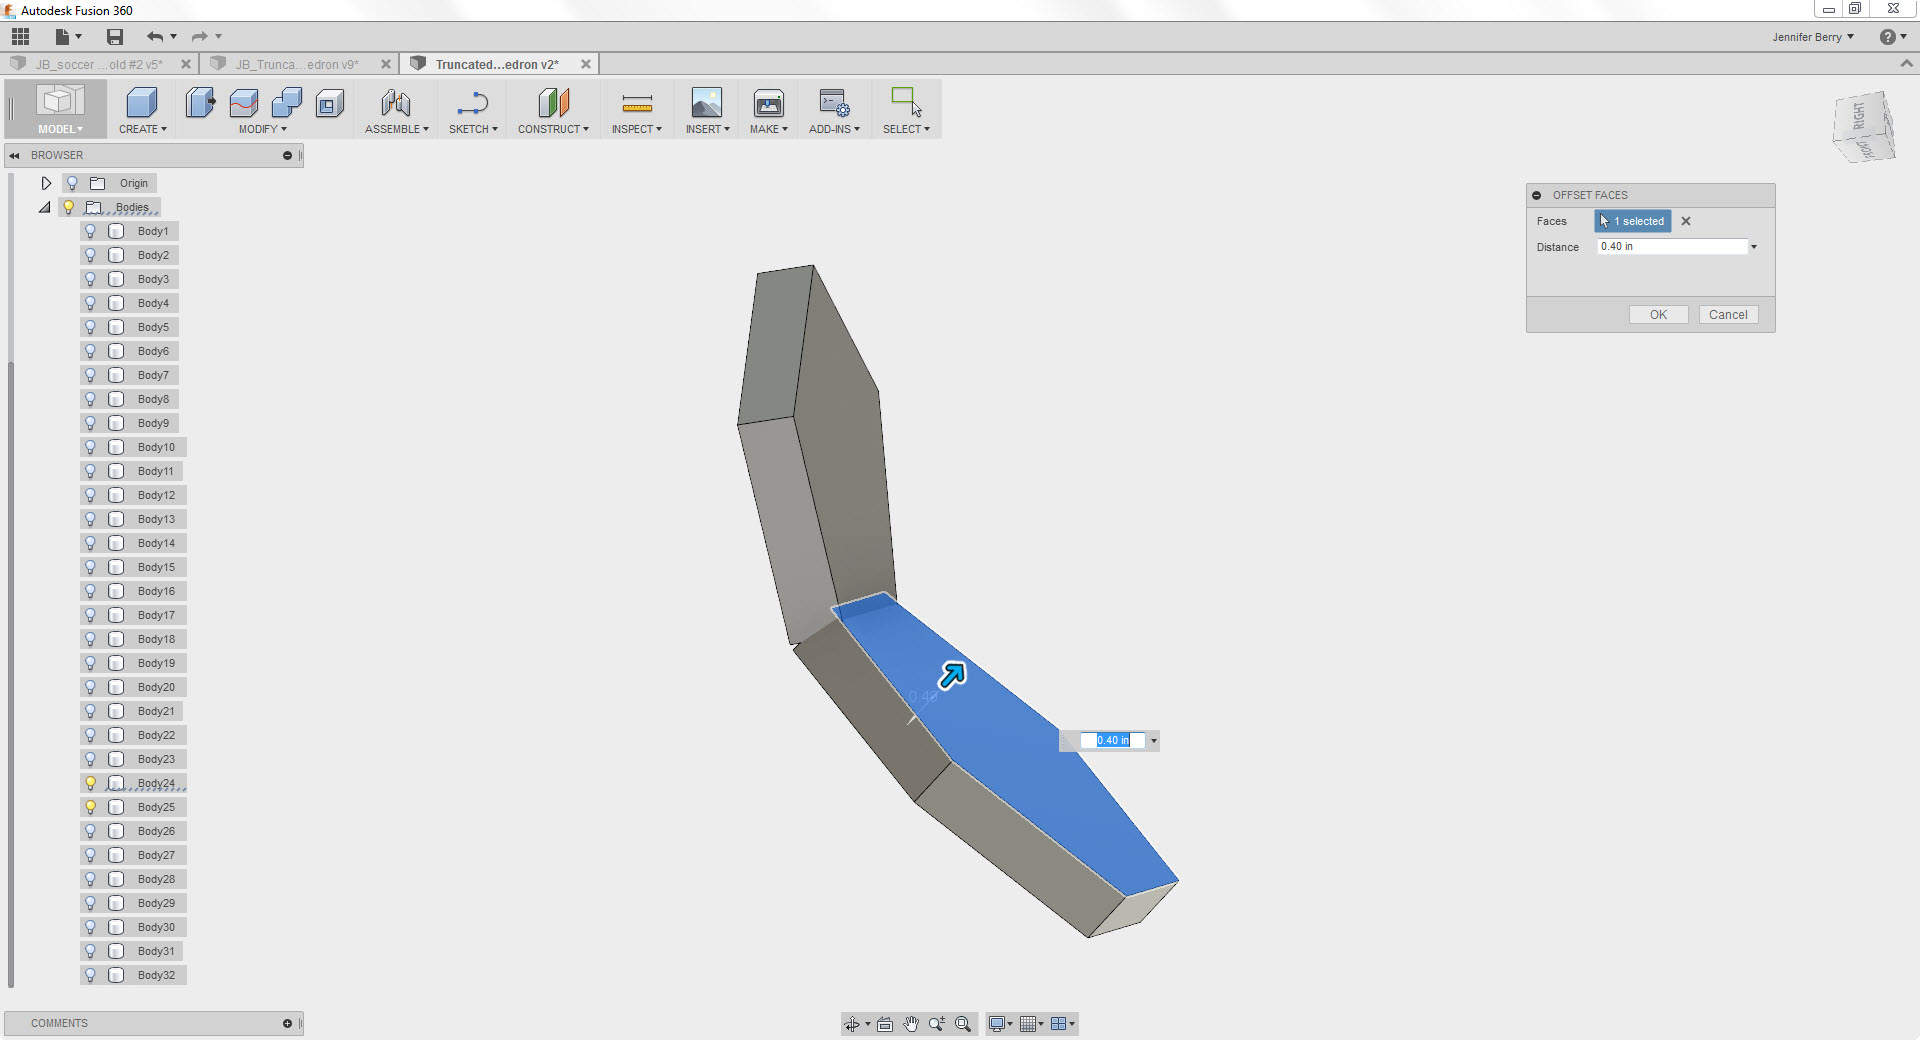Click the offset direction arrow manipulator
This screenshot has width=1920, height=1040.
(x=952, y=675)
